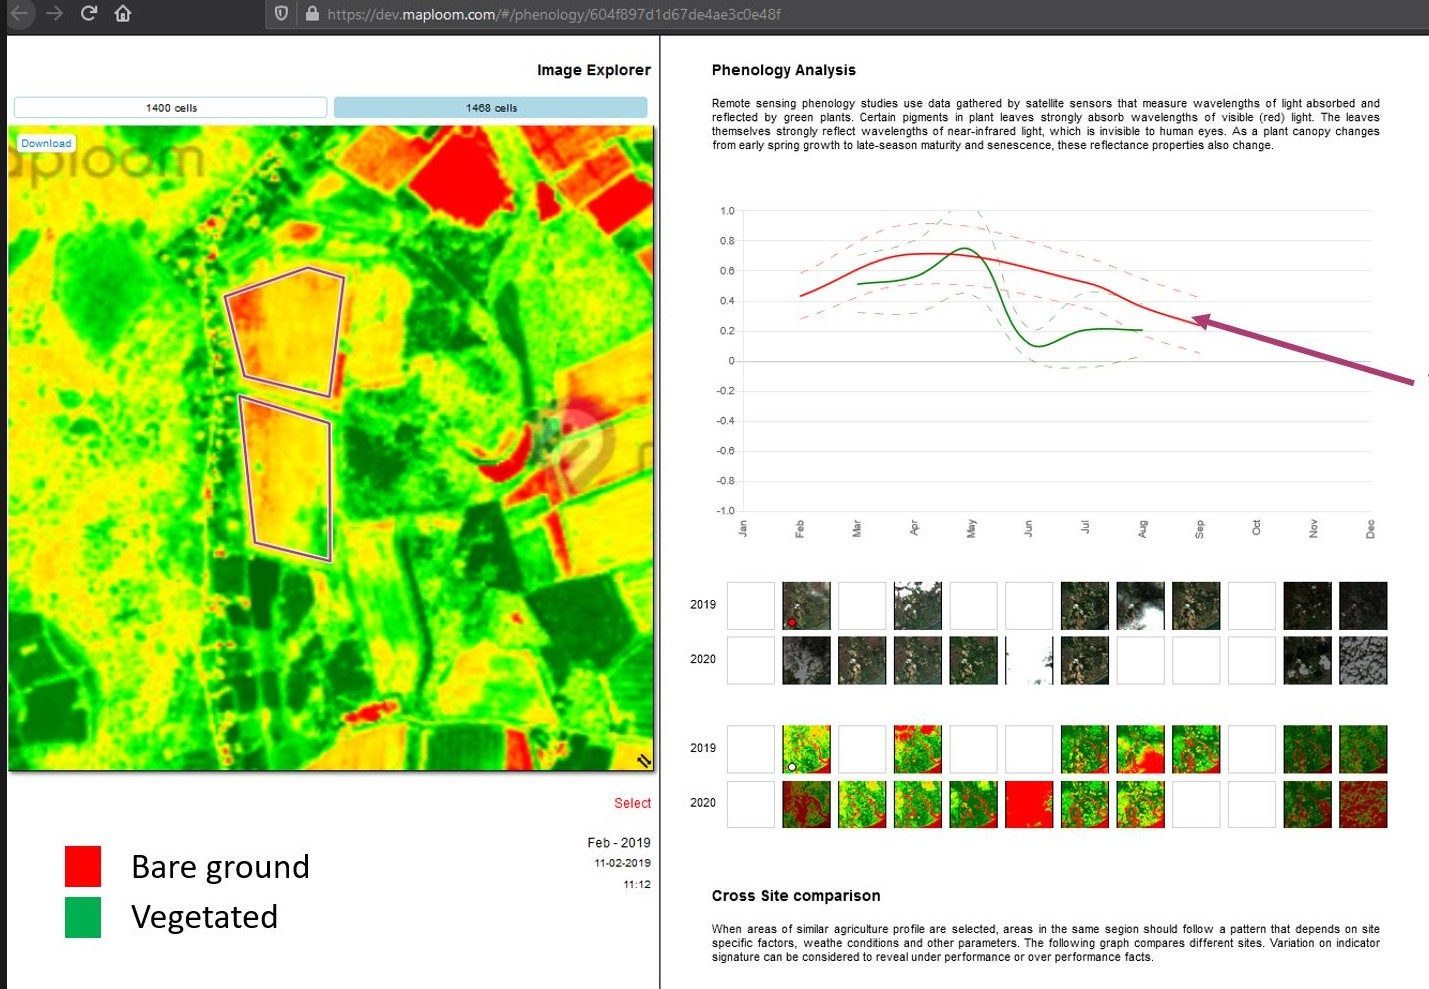Toggle the highlighted 1468 cells view
The width and height of the screenshot is (1429, 989).
click(491, 107)
